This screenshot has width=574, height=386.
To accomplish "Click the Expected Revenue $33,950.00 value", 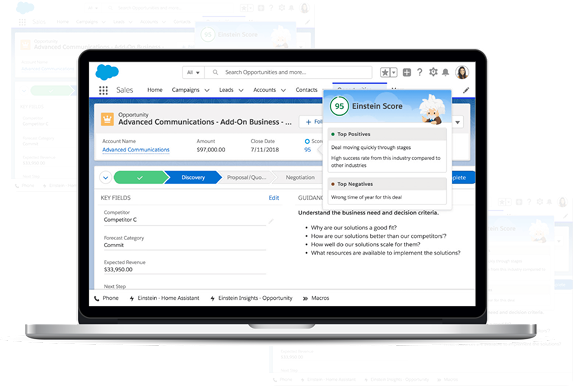I will [x=118, y=270].
